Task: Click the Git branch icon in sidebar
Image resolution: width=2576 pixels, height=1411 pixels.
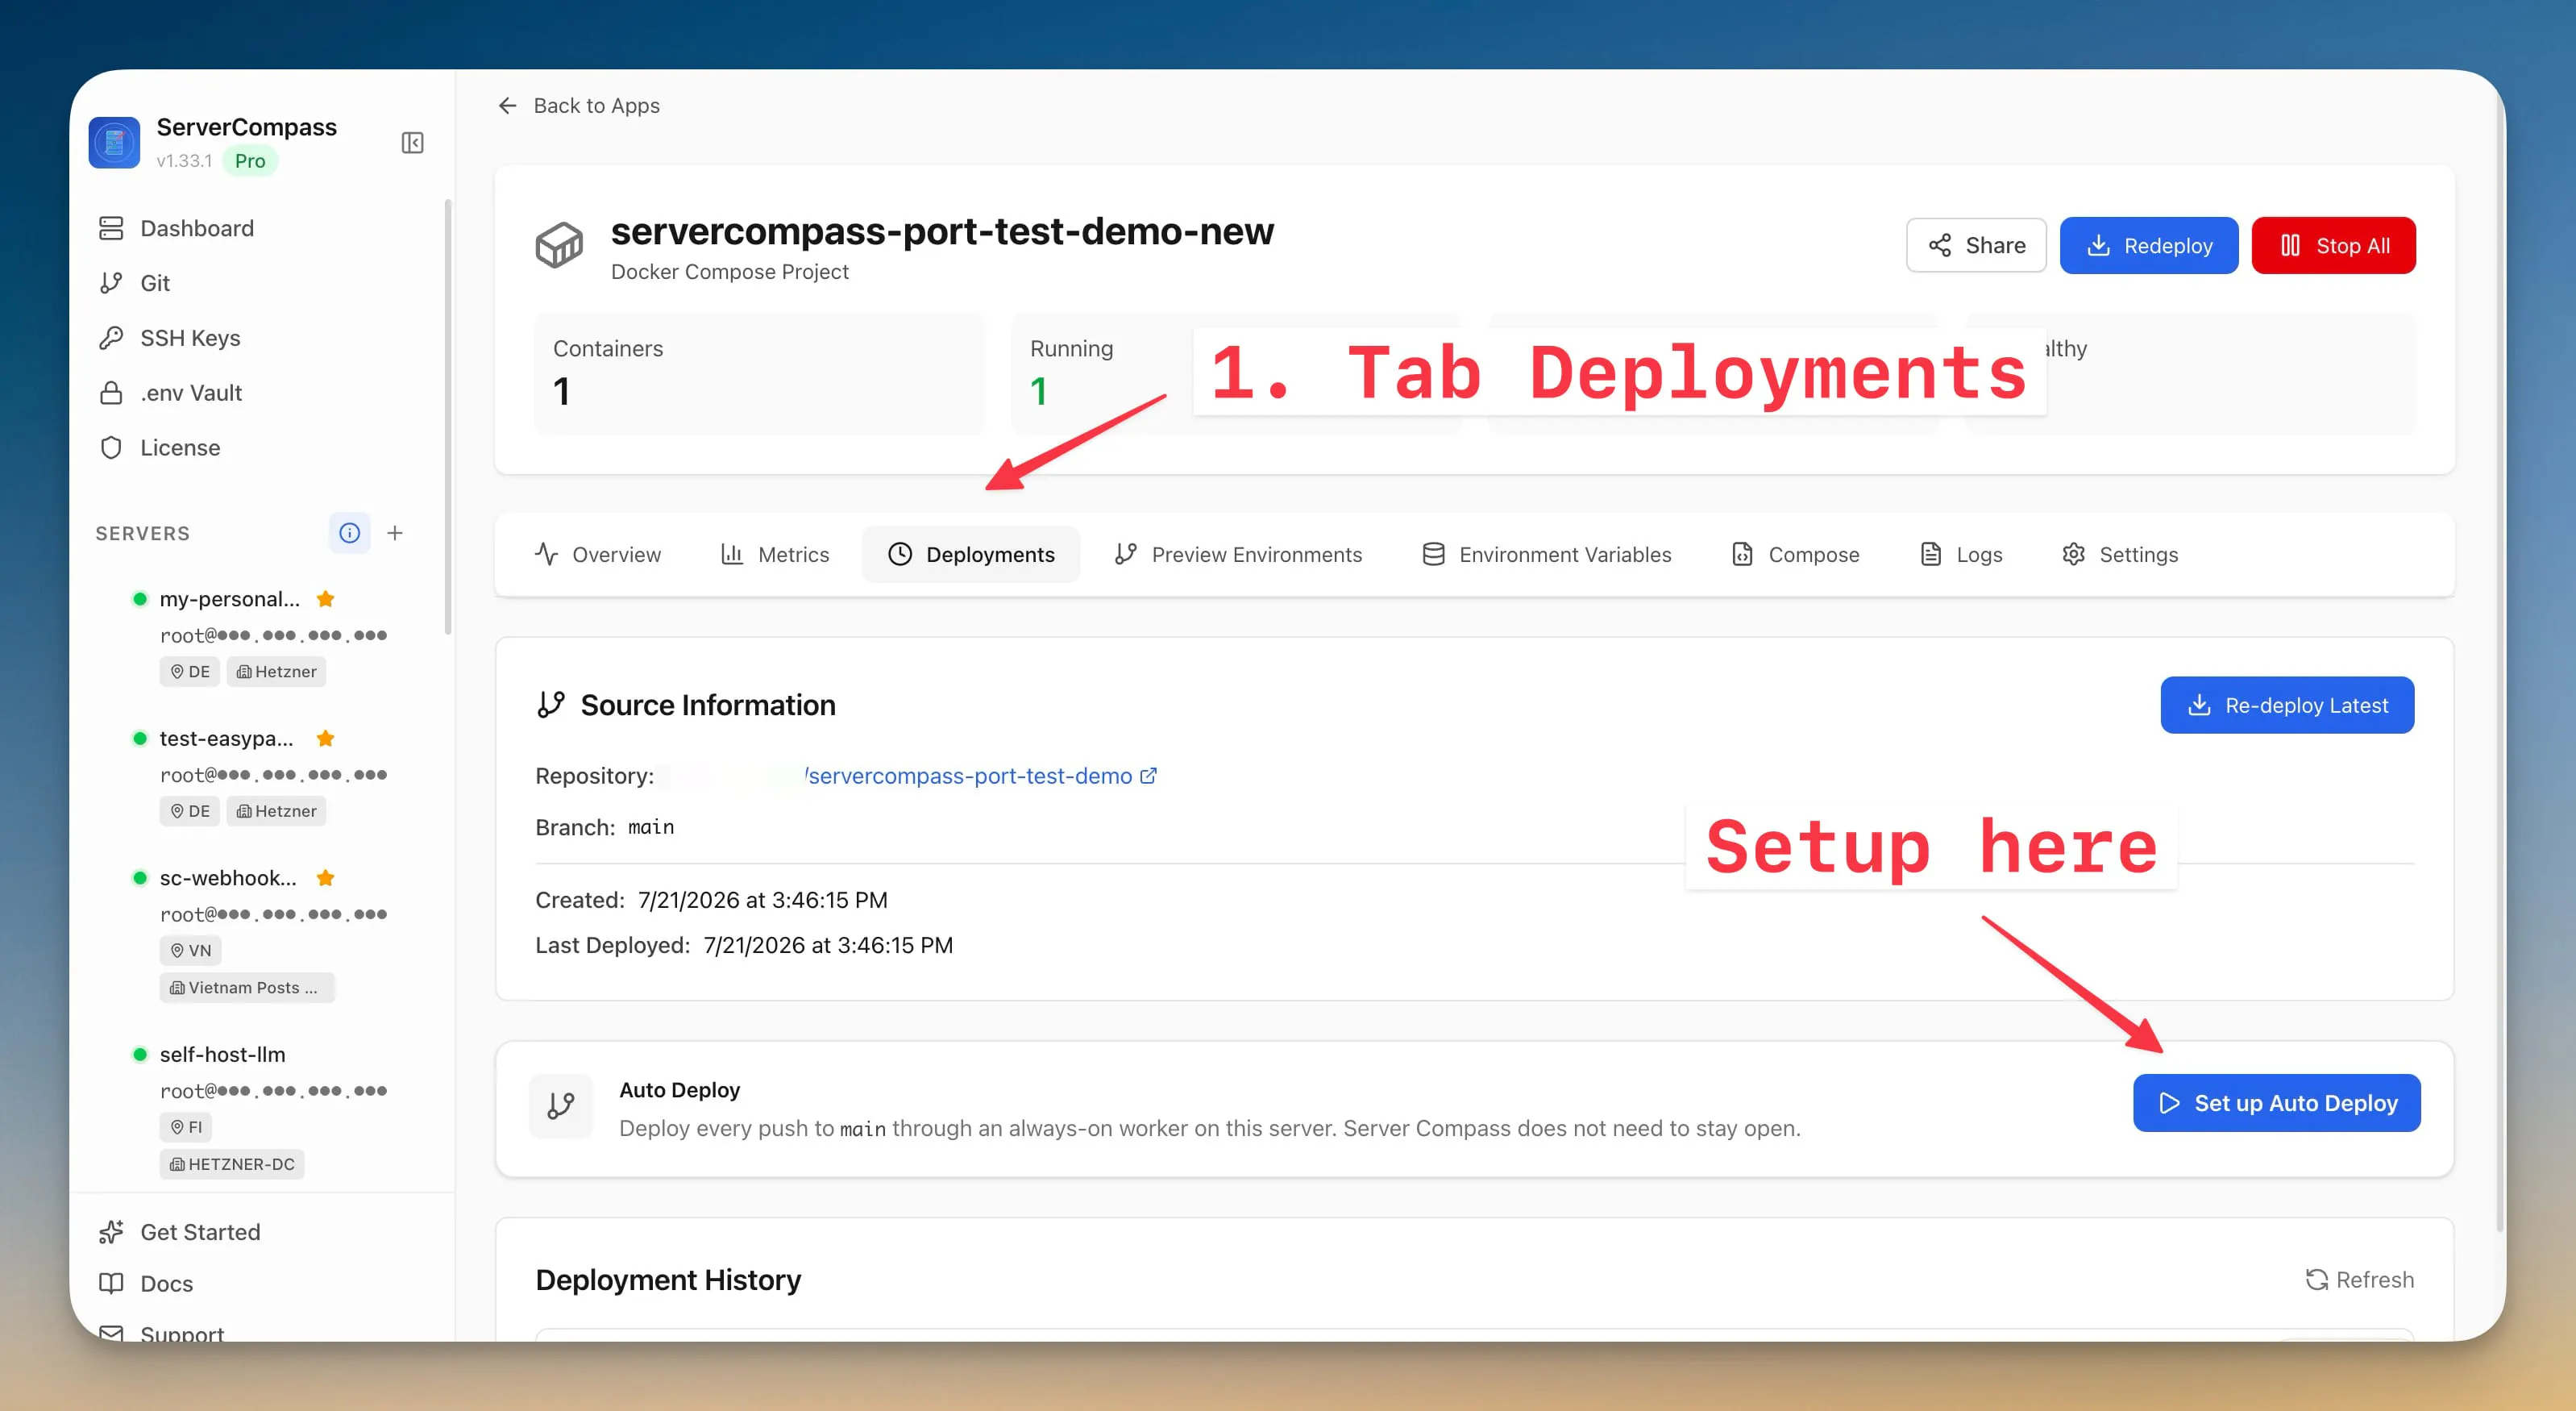Action: coord(111,283)
